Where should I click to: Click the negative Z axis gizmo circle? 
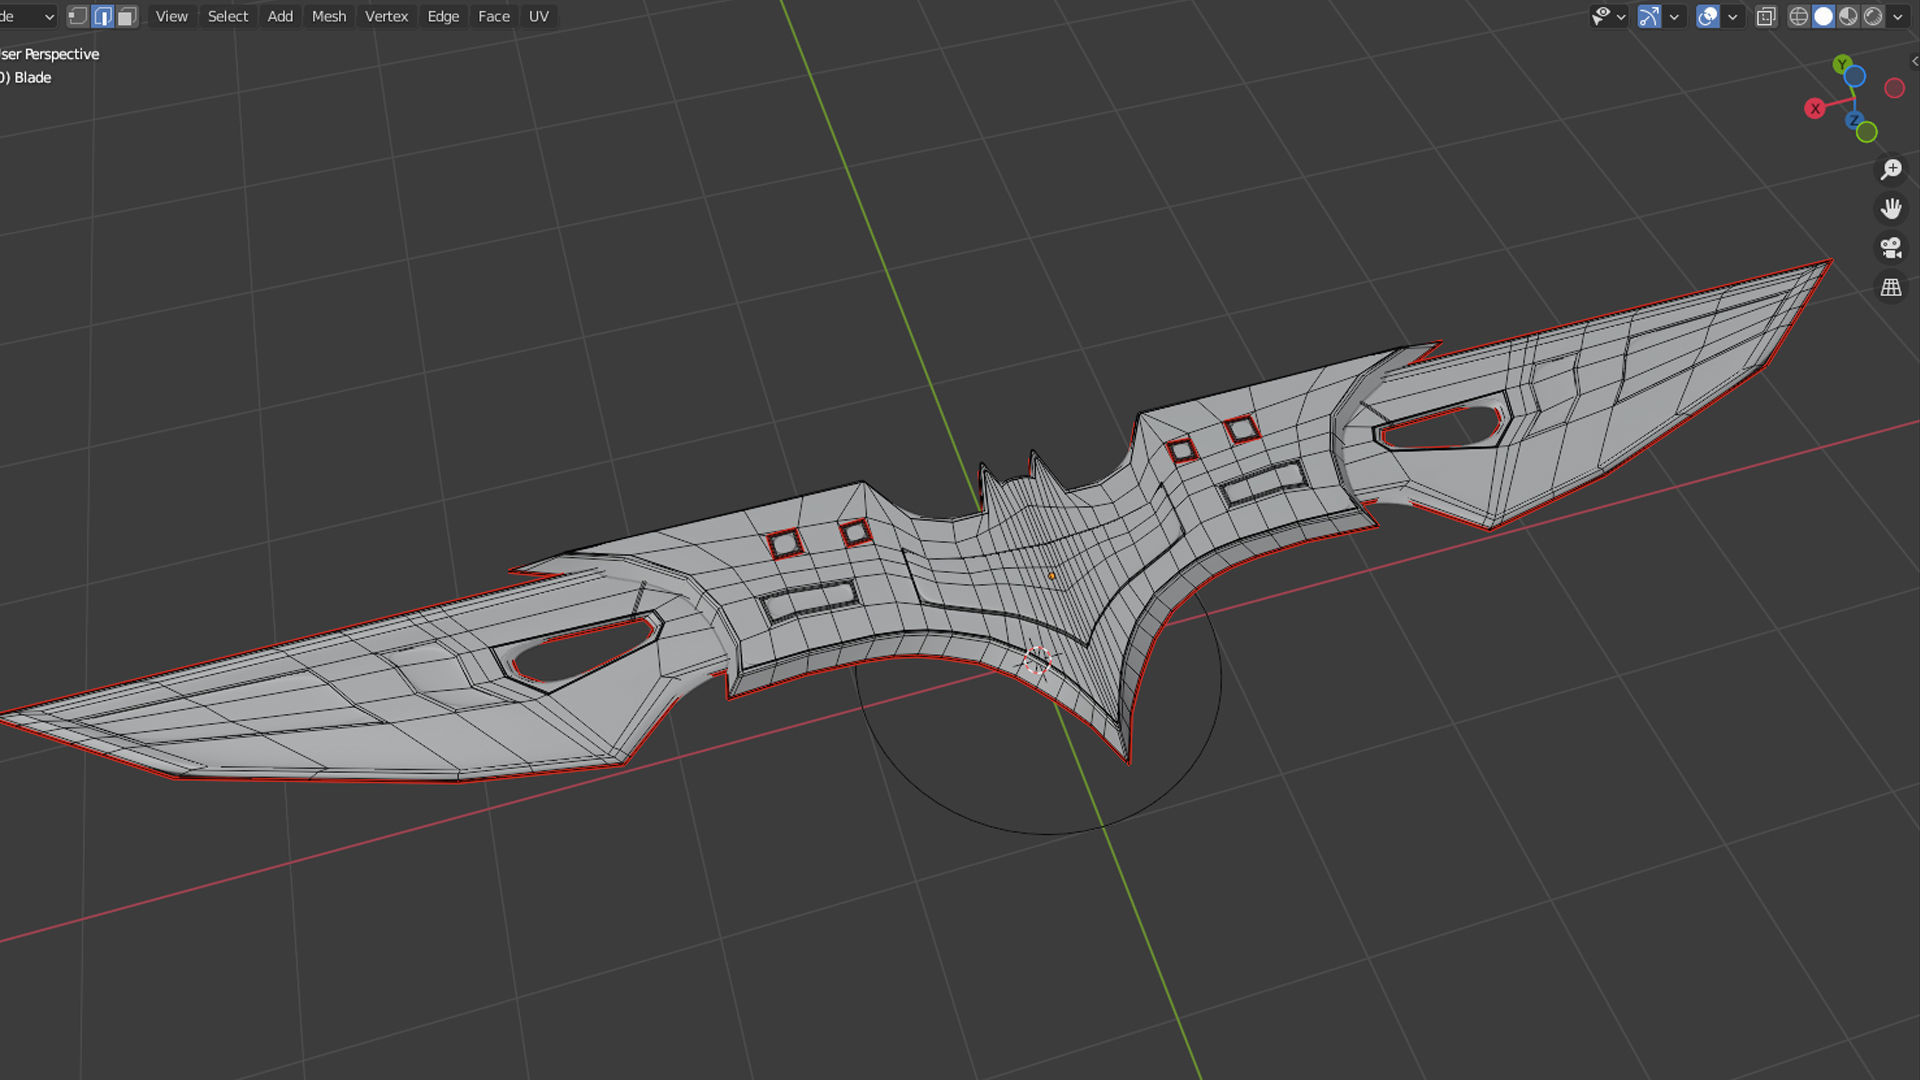1855,76
